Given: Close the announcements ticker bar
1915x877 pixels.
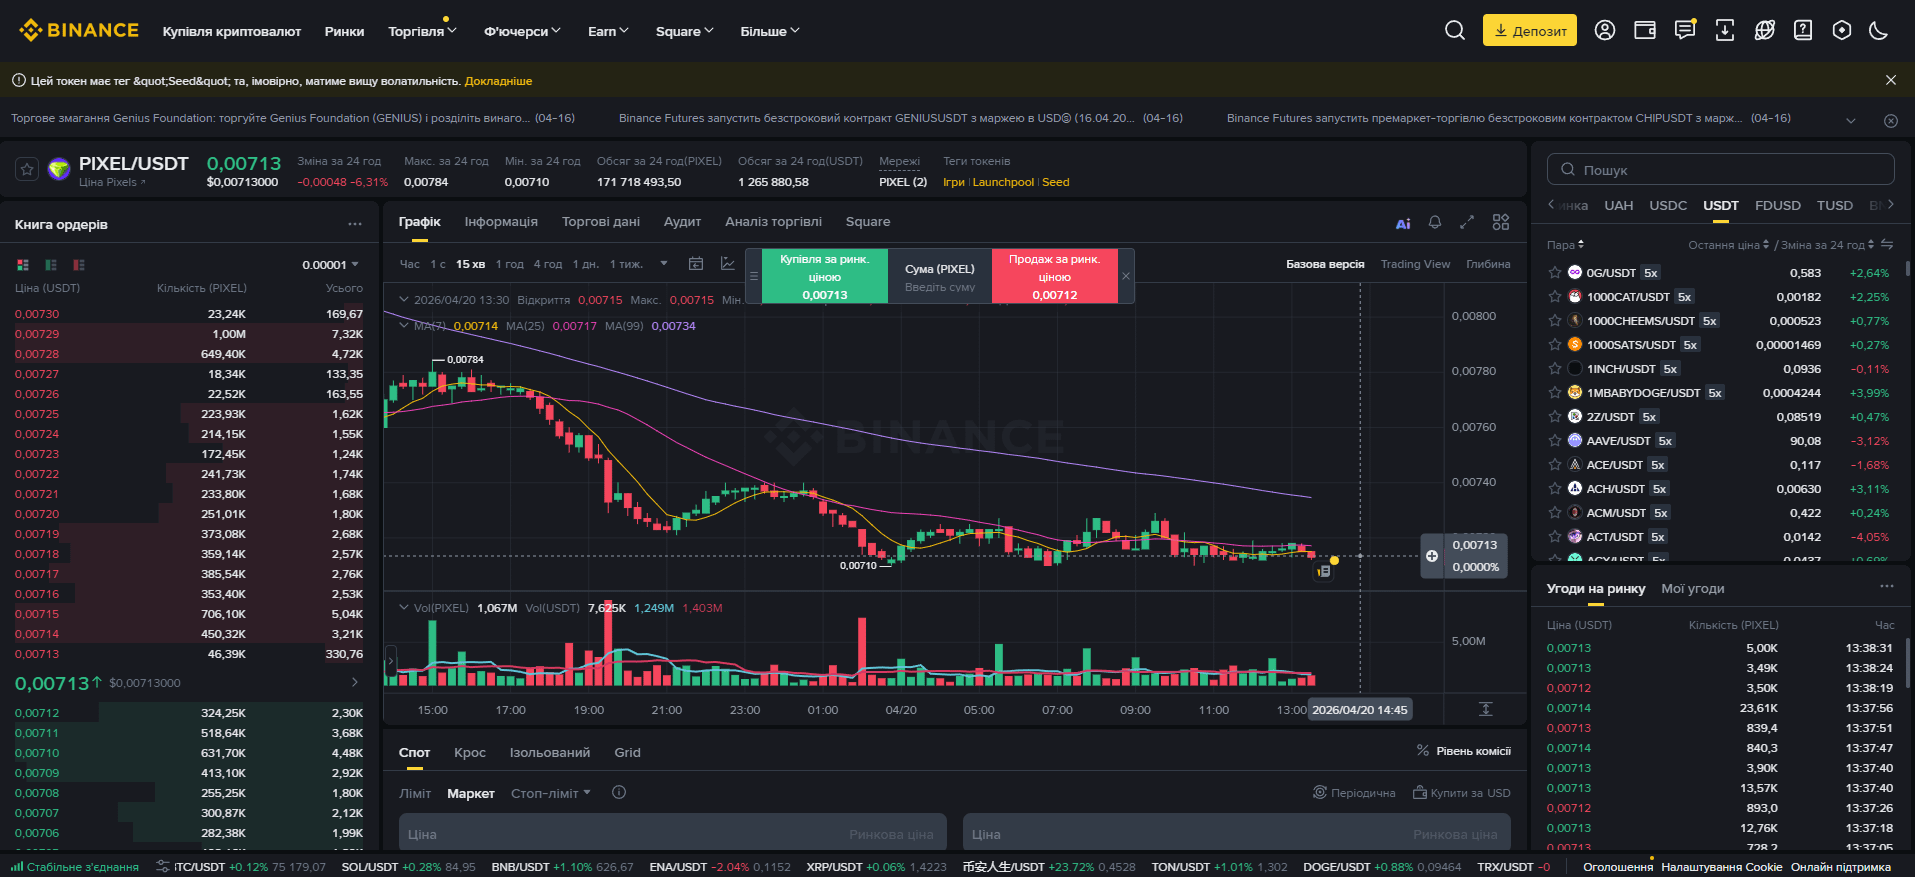Looking at the screenshot, I should [1890, 120].
